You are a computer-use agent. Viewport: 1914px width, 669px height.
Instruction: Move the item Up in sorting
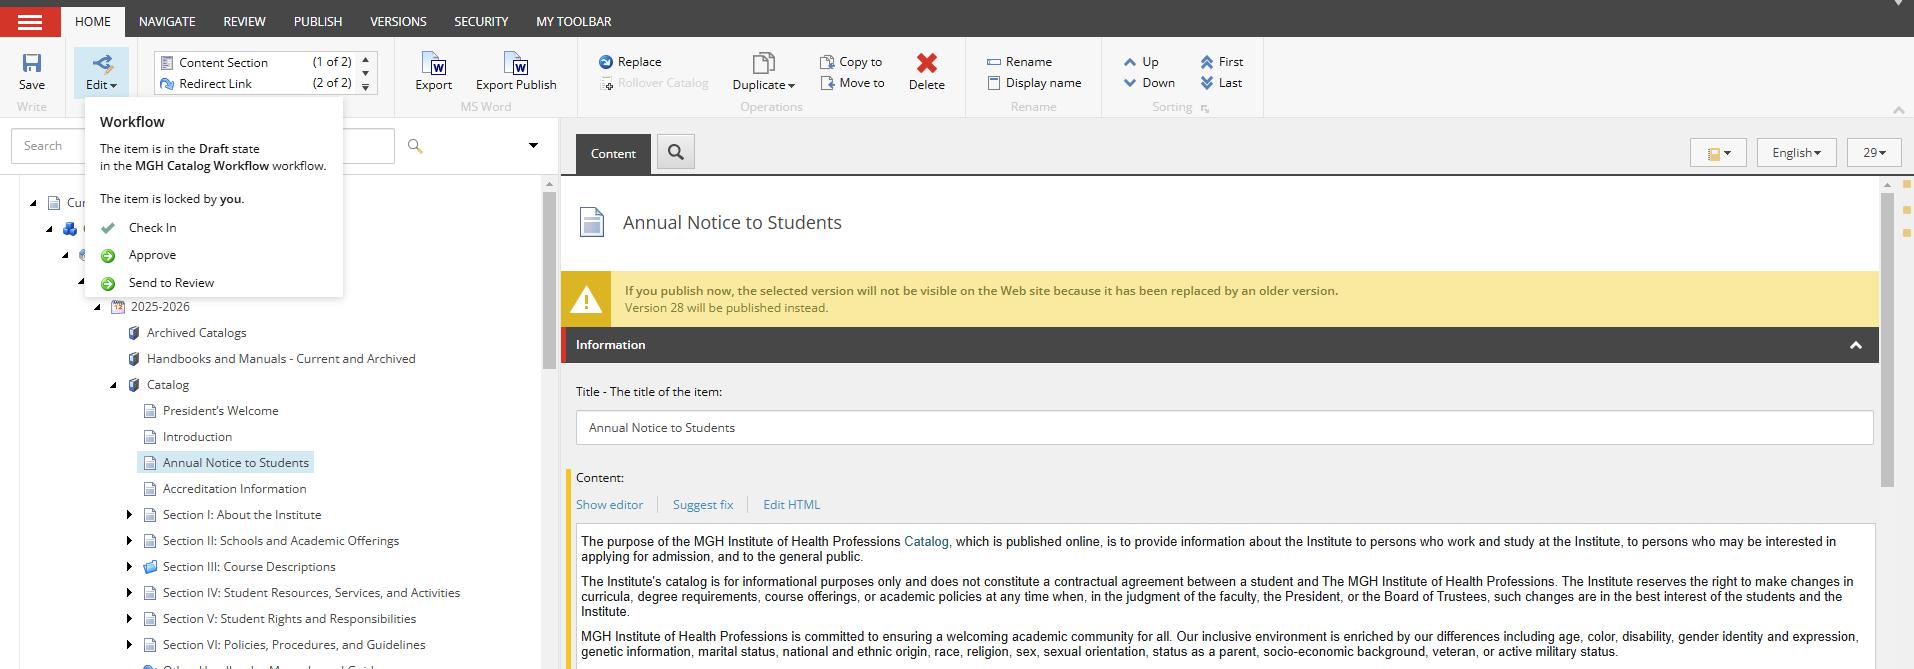[1130, 62]
